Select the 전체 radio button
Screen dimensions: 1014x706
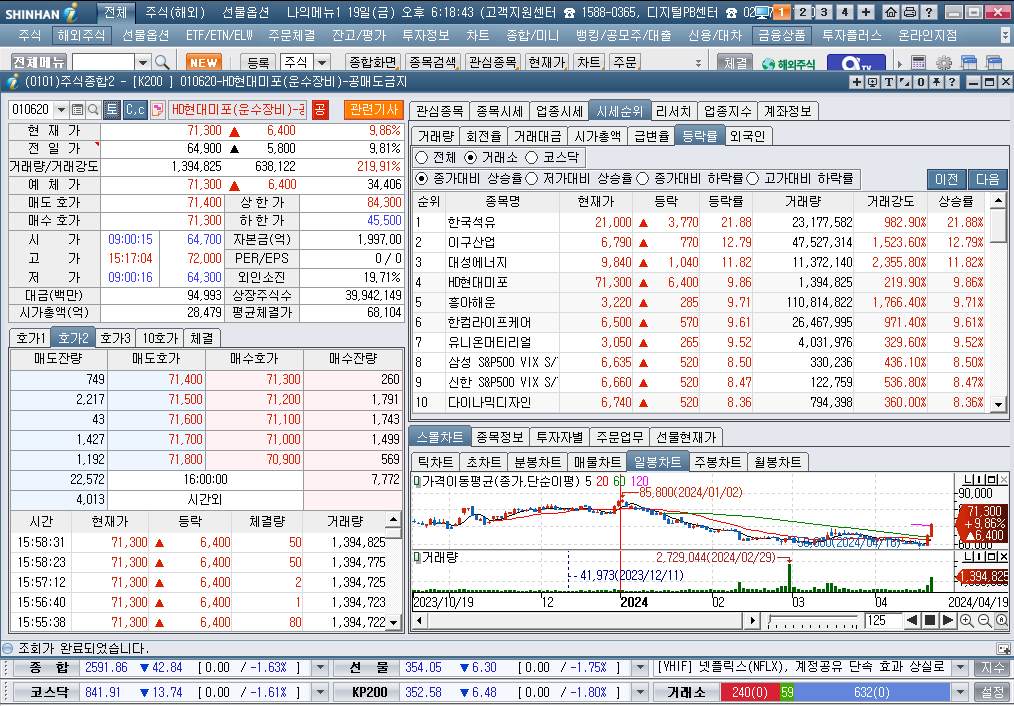click(x=422, y=157)
